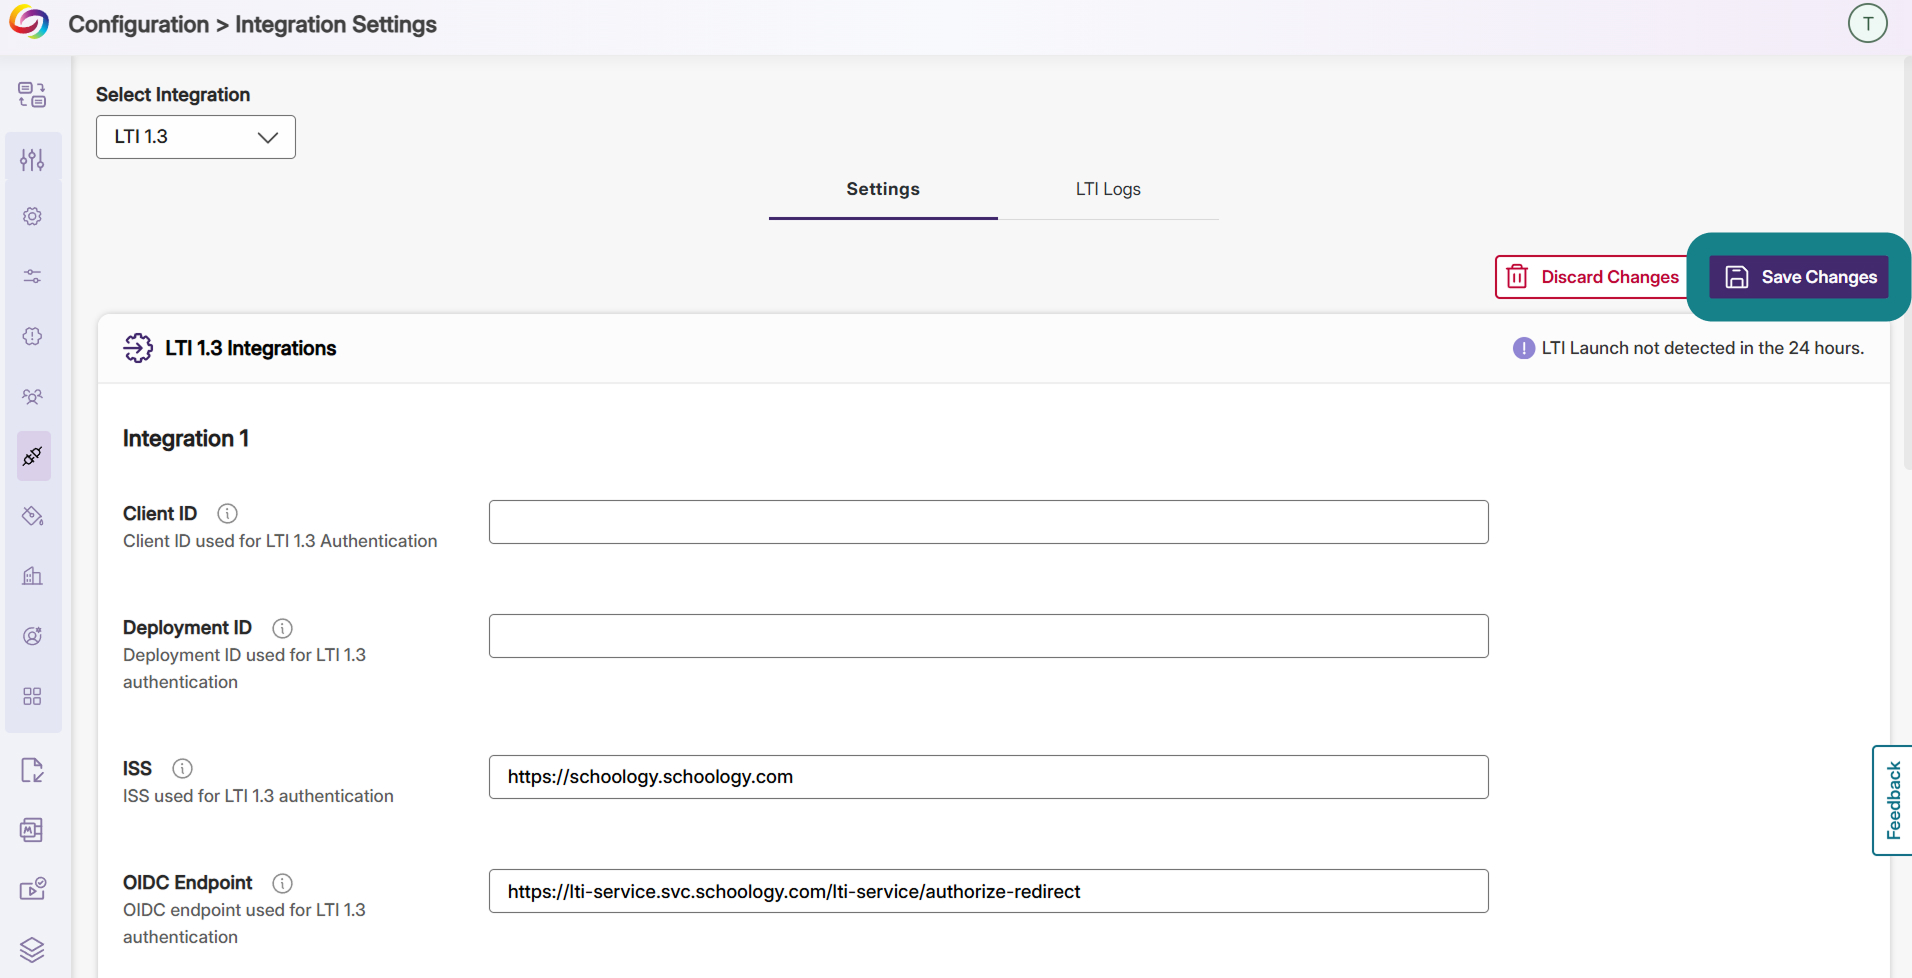Screen dimensions: 1912x978
Task: Open the users group icon in sidebar
Action: (x=32, y=396)
